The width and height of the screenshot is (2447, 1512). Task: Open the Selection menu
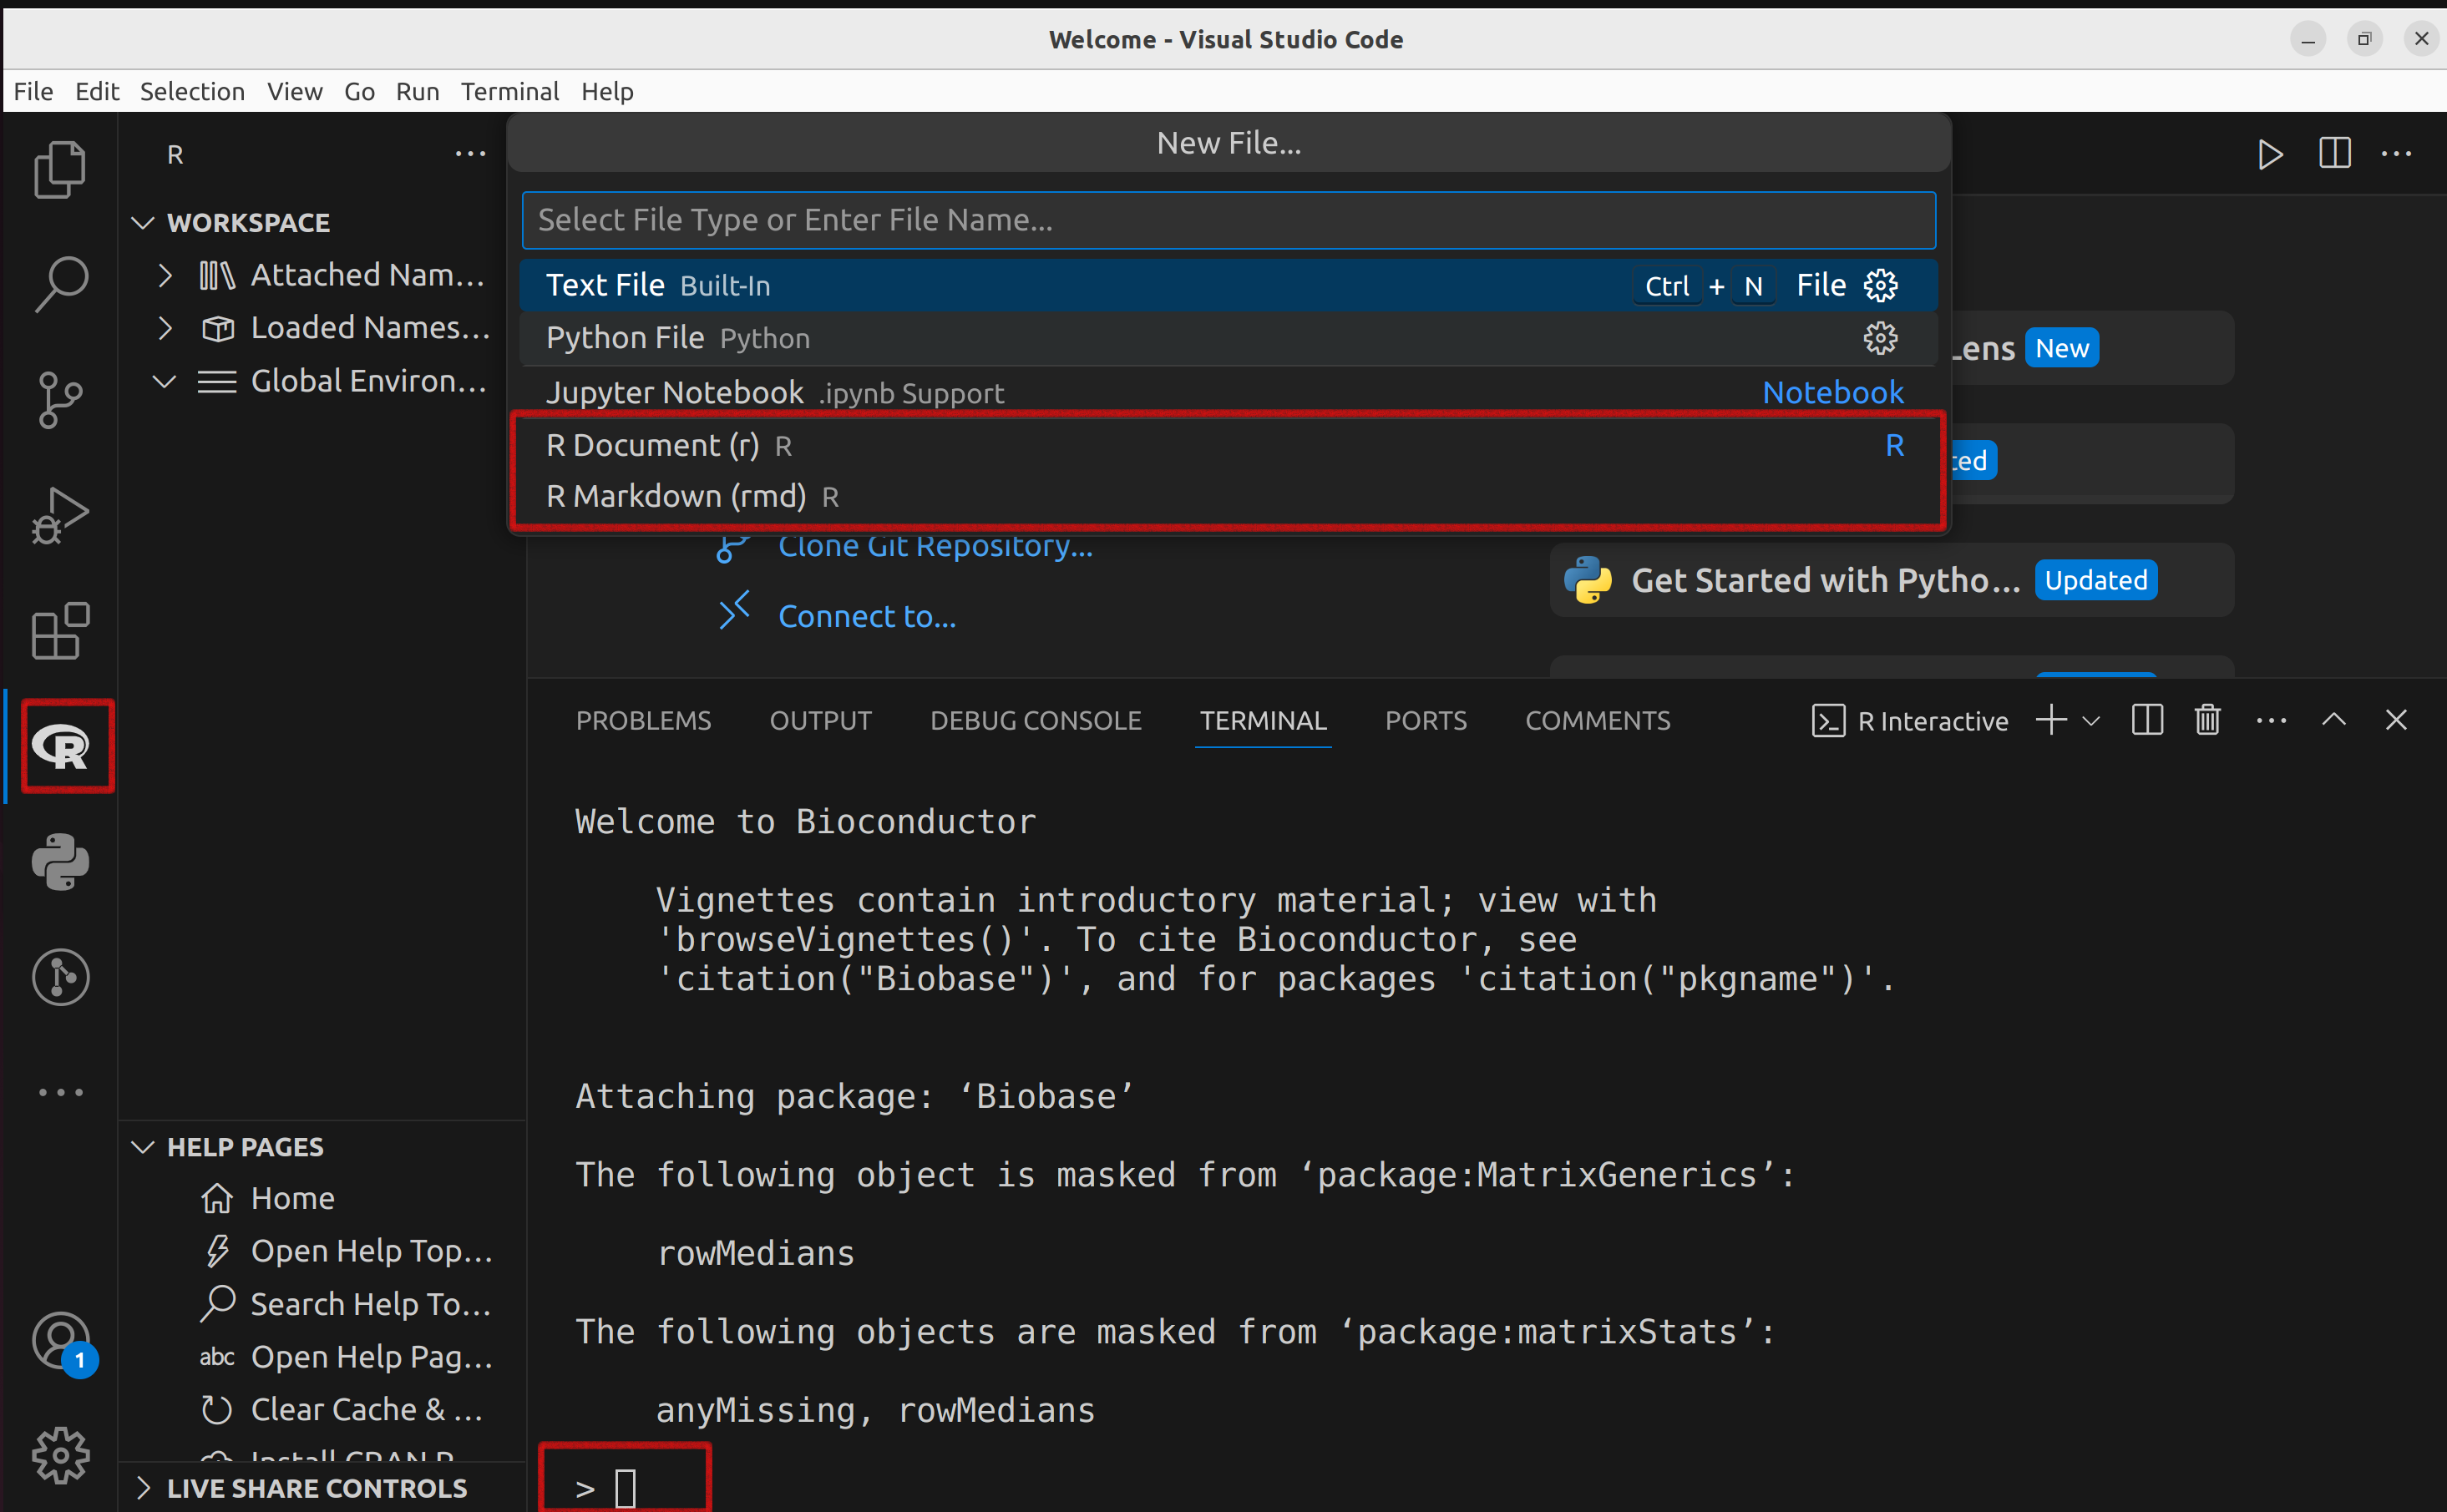pyautogui.click(x=192, y=91)
